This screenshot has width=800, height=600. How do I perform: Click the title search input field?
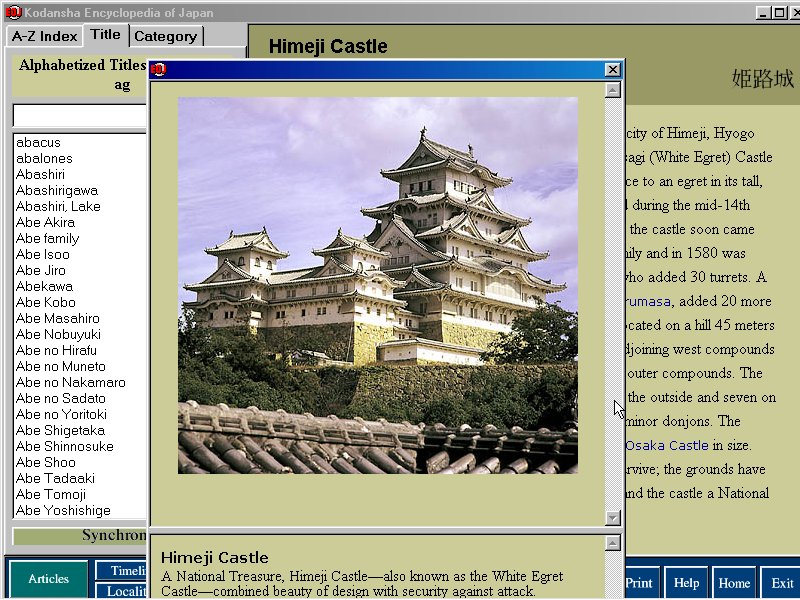[80, 116]
